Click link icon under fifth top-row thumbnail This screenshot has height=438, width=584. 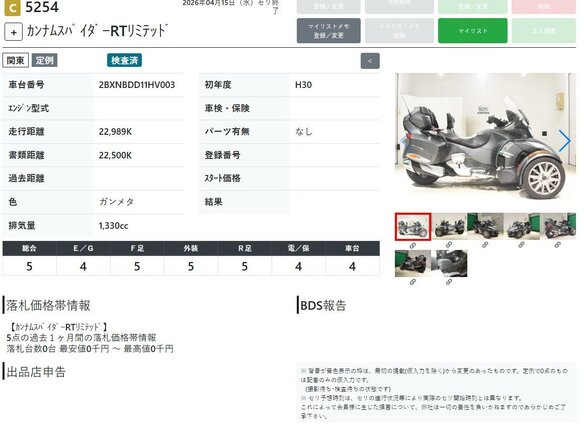point(558,245)
